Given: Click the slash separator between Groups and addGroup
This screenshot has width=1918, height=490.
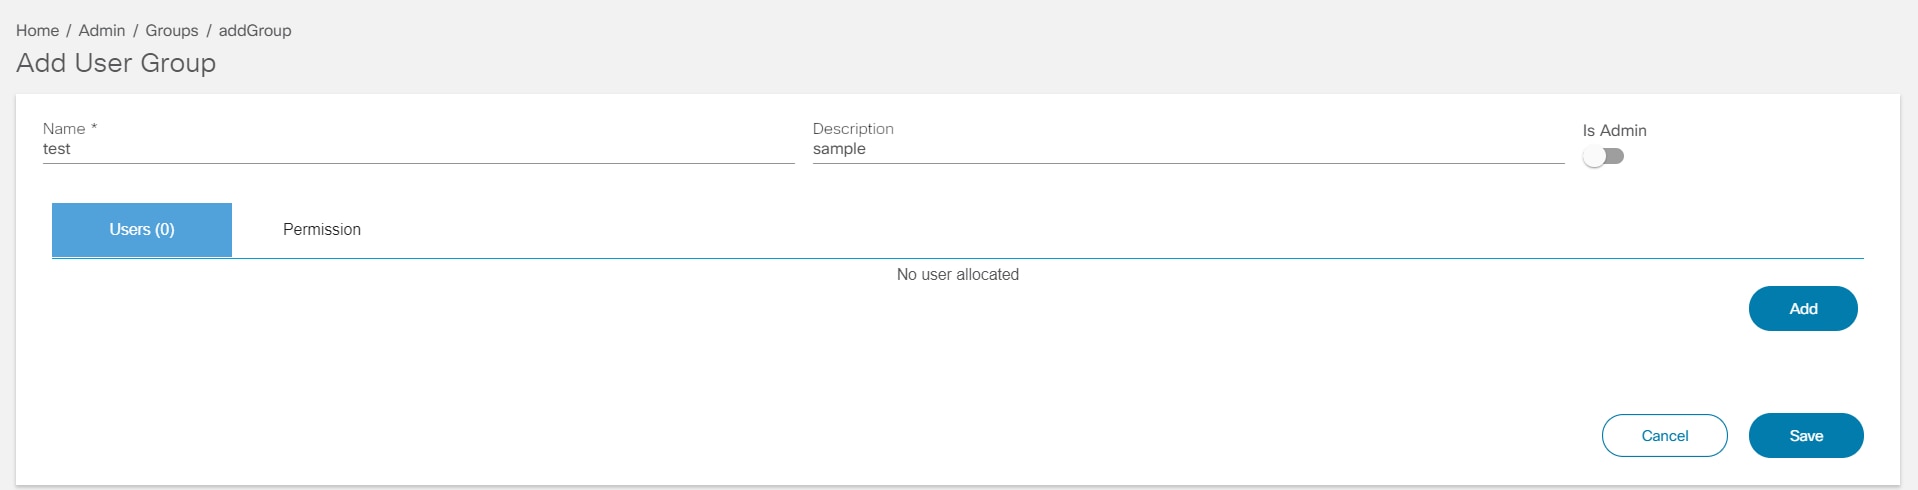Looking at the screenshot, I should coord(209,31).
